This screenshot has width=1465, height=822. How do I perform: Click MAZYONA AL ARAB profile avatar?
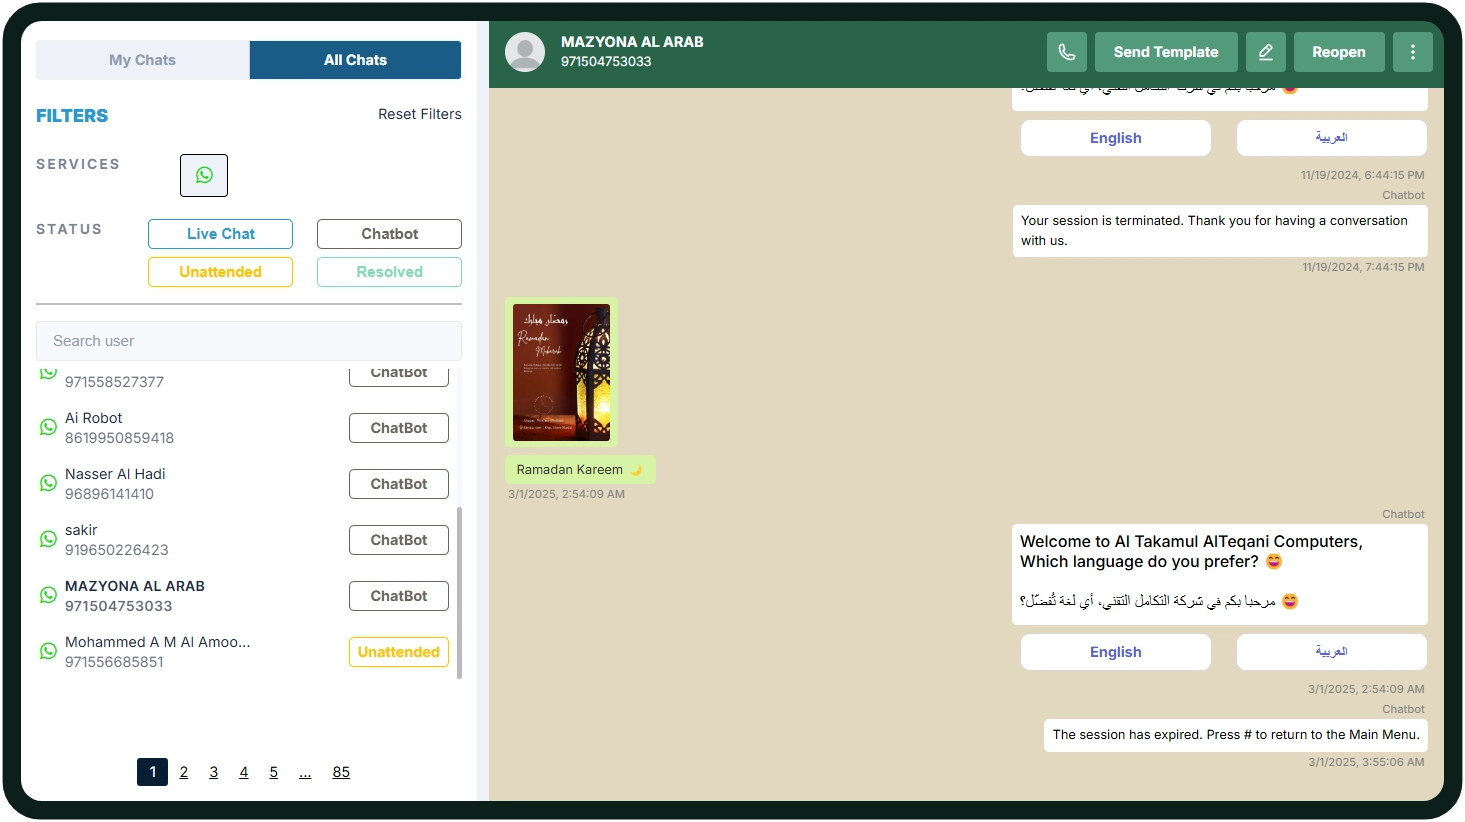525,52
